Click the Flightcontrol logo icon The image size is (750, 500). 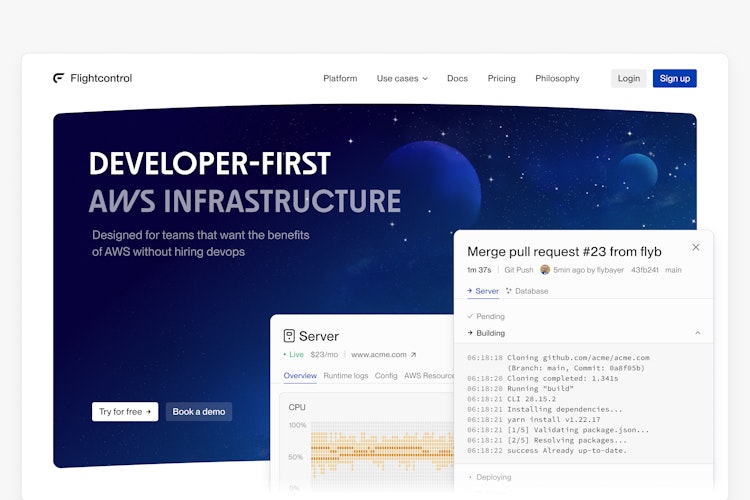click(x=58, y=78)
